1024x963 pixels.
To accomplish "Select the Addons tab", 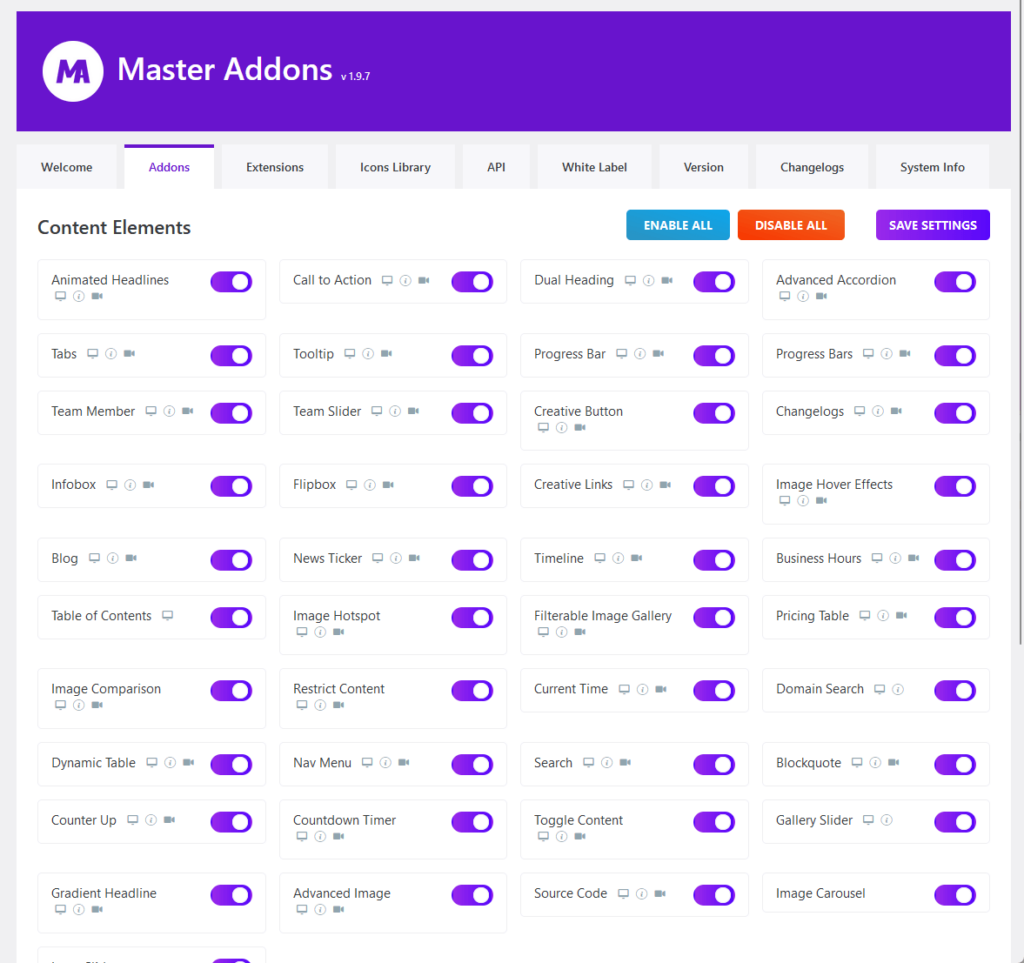I will click(x=169, y=167).
